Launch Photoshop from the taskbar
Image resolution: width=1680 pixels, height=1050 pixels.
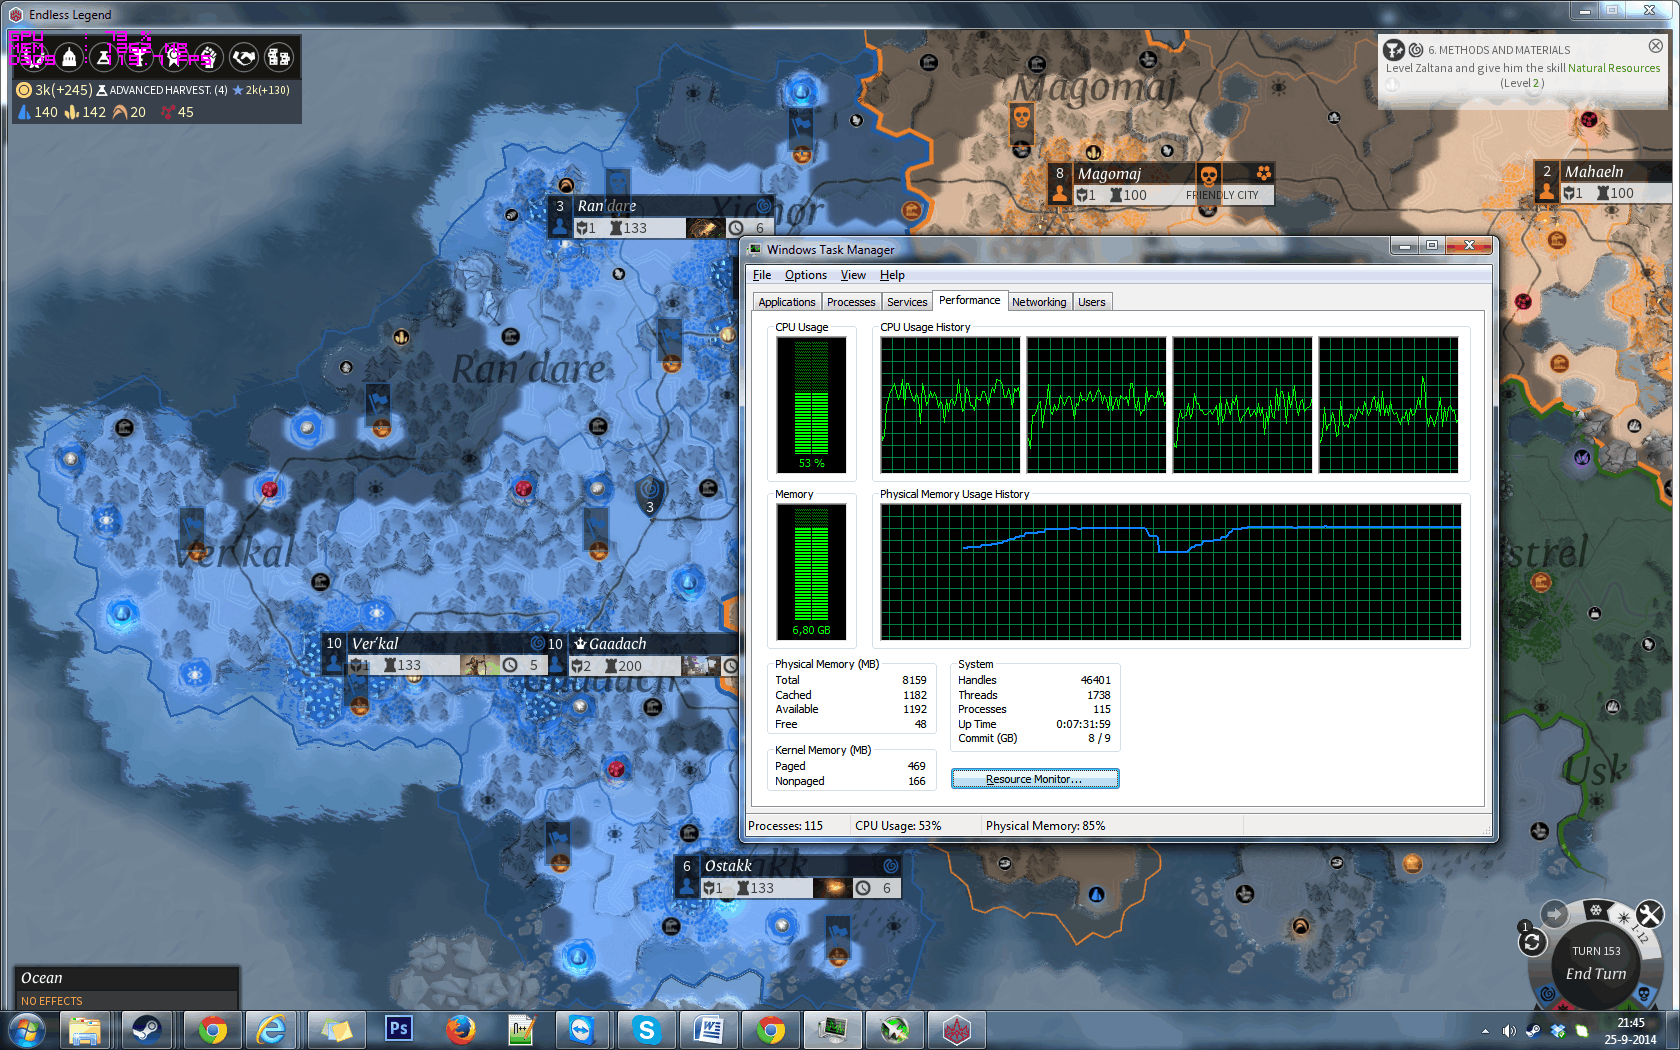[398, 1030]
